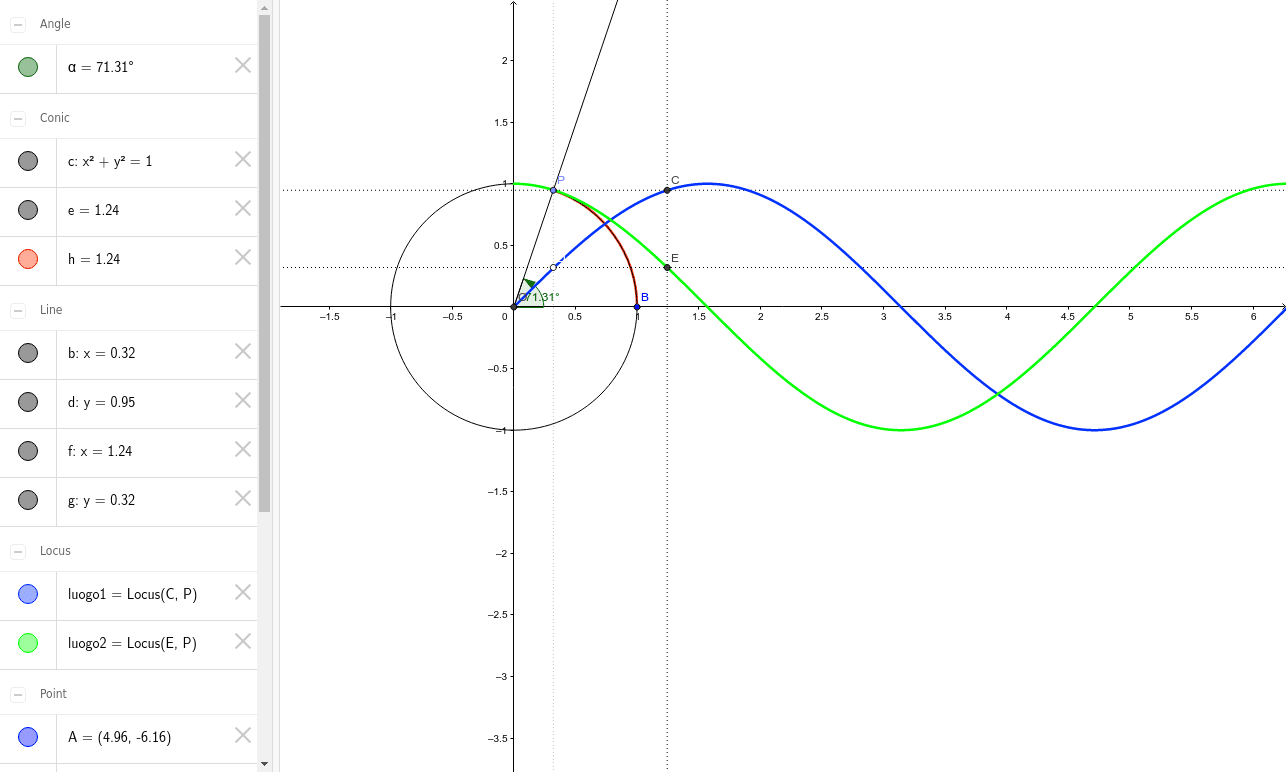Screen dimensions: 1288x774
Task: Toggle visibility of angle α
Action: (x=28, y=65)
